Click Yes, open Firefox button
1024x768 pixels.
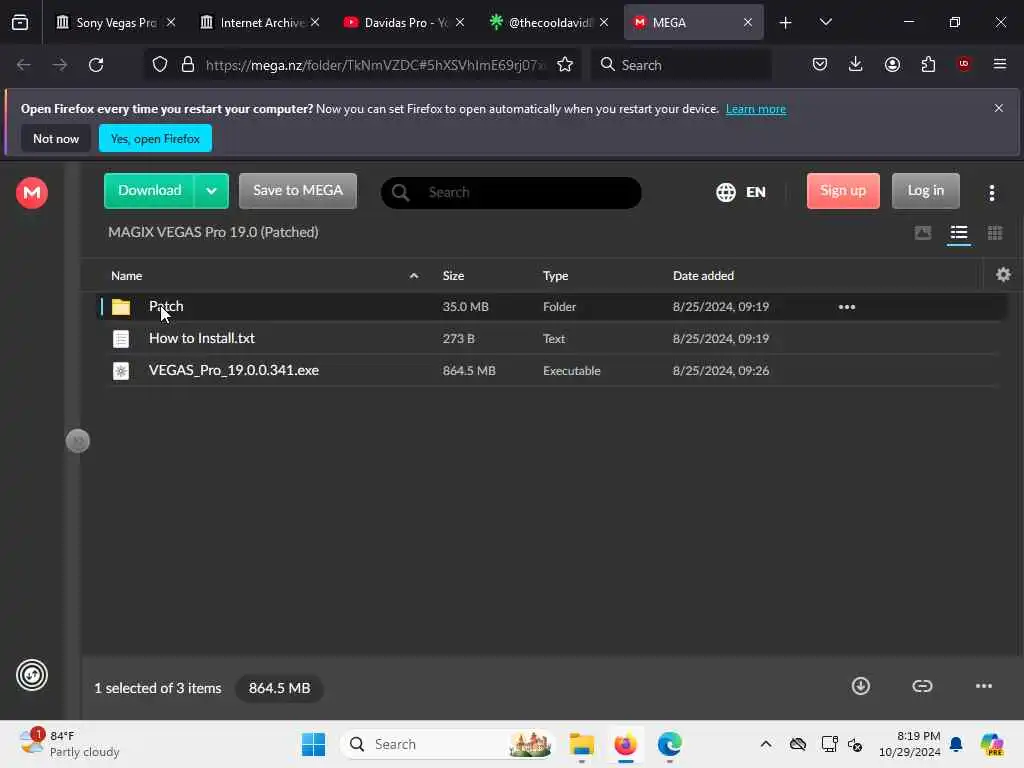coord(155,138)
